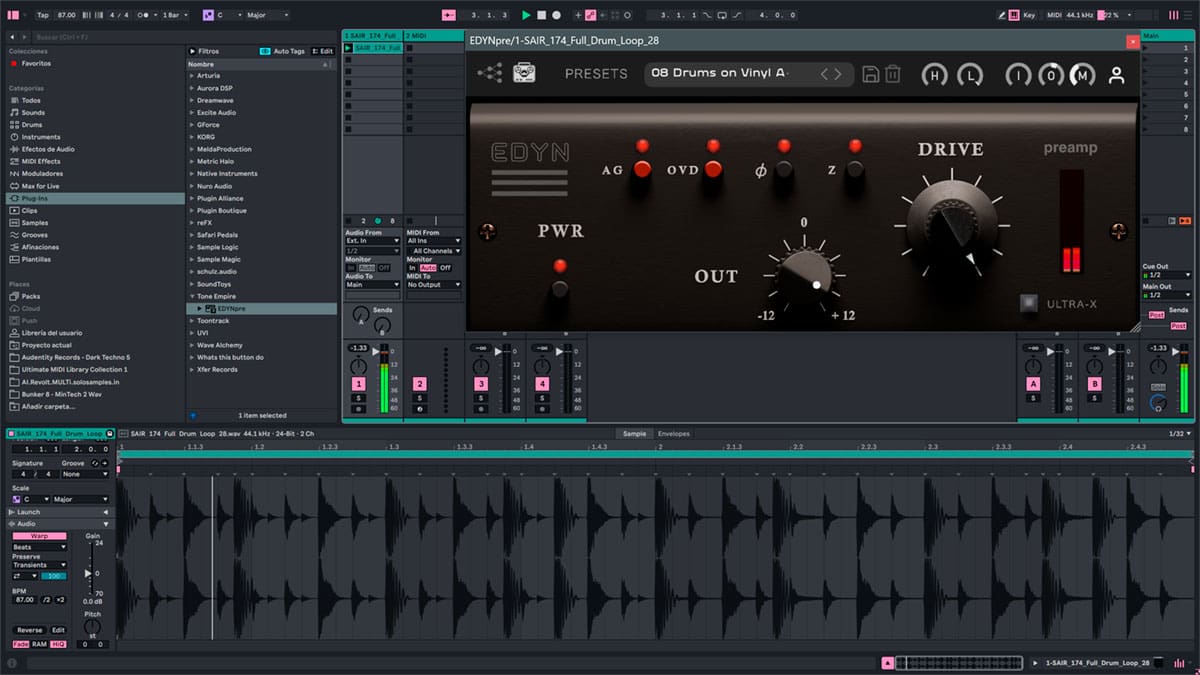Start playback with the transport Play button
Viewport: 1200px width, 675px height.
[526, 15]
